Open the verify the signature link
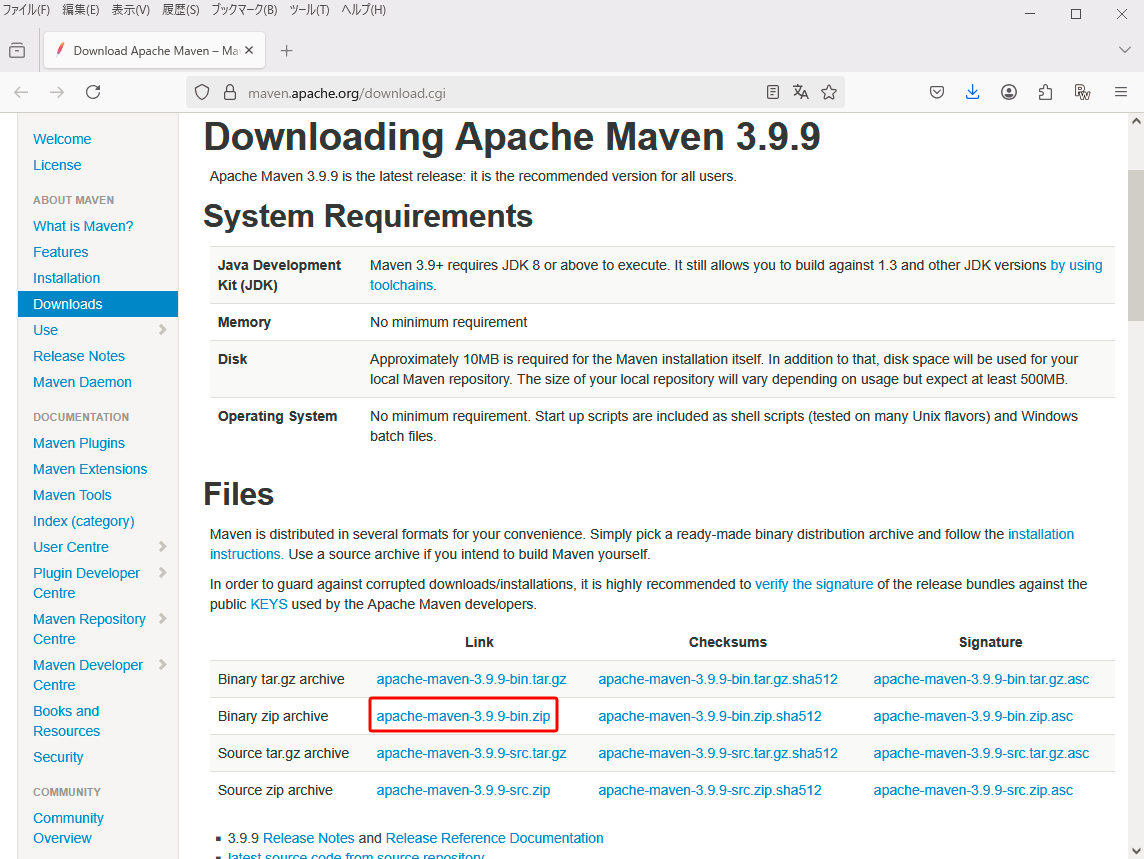This screenshot has width=1144, height=859. click(x=813, y=584)
